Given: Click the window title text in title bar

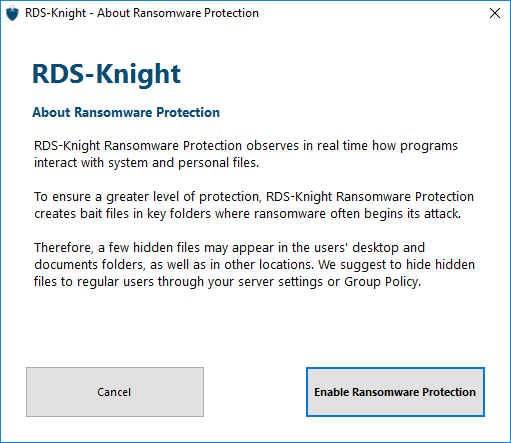Looking at the screenshot, I should click(142, 13).
